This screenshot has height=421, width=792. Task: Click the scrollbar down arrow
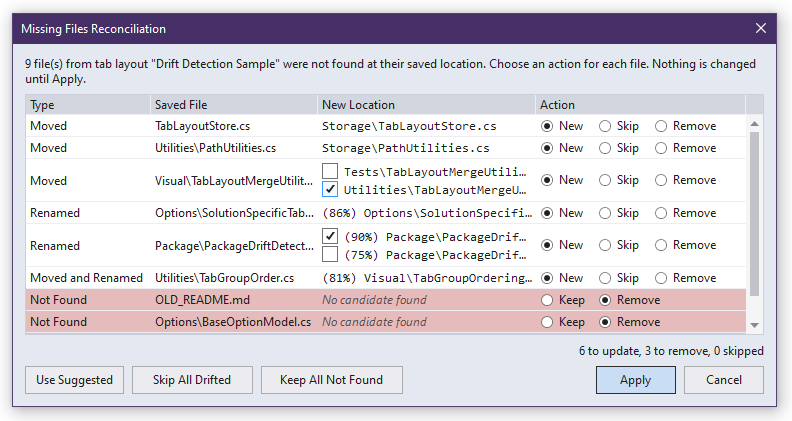point(755,325)
